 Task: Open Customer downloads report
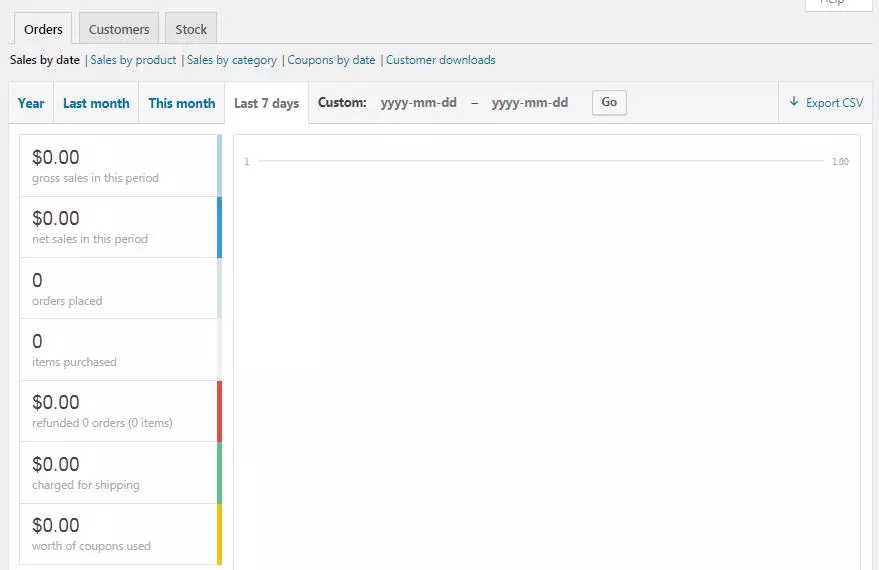441,60
